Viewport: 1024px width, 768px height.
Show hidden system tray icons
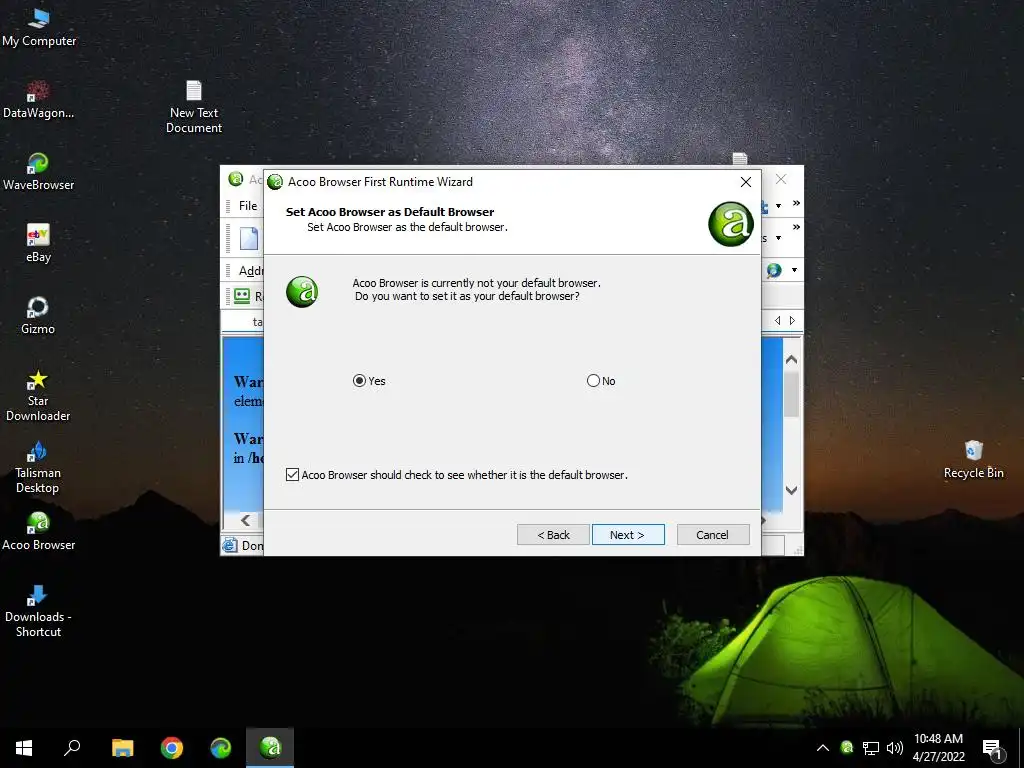823,748
